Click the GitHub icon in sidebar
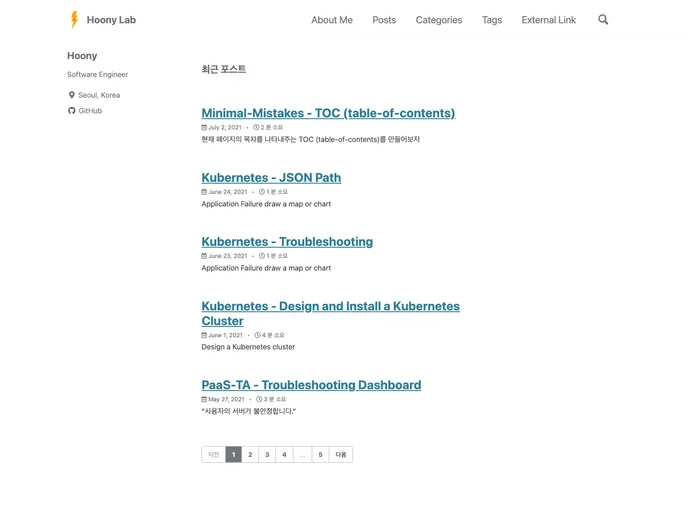Screen dimensions: 688x512 pos(72,111)
